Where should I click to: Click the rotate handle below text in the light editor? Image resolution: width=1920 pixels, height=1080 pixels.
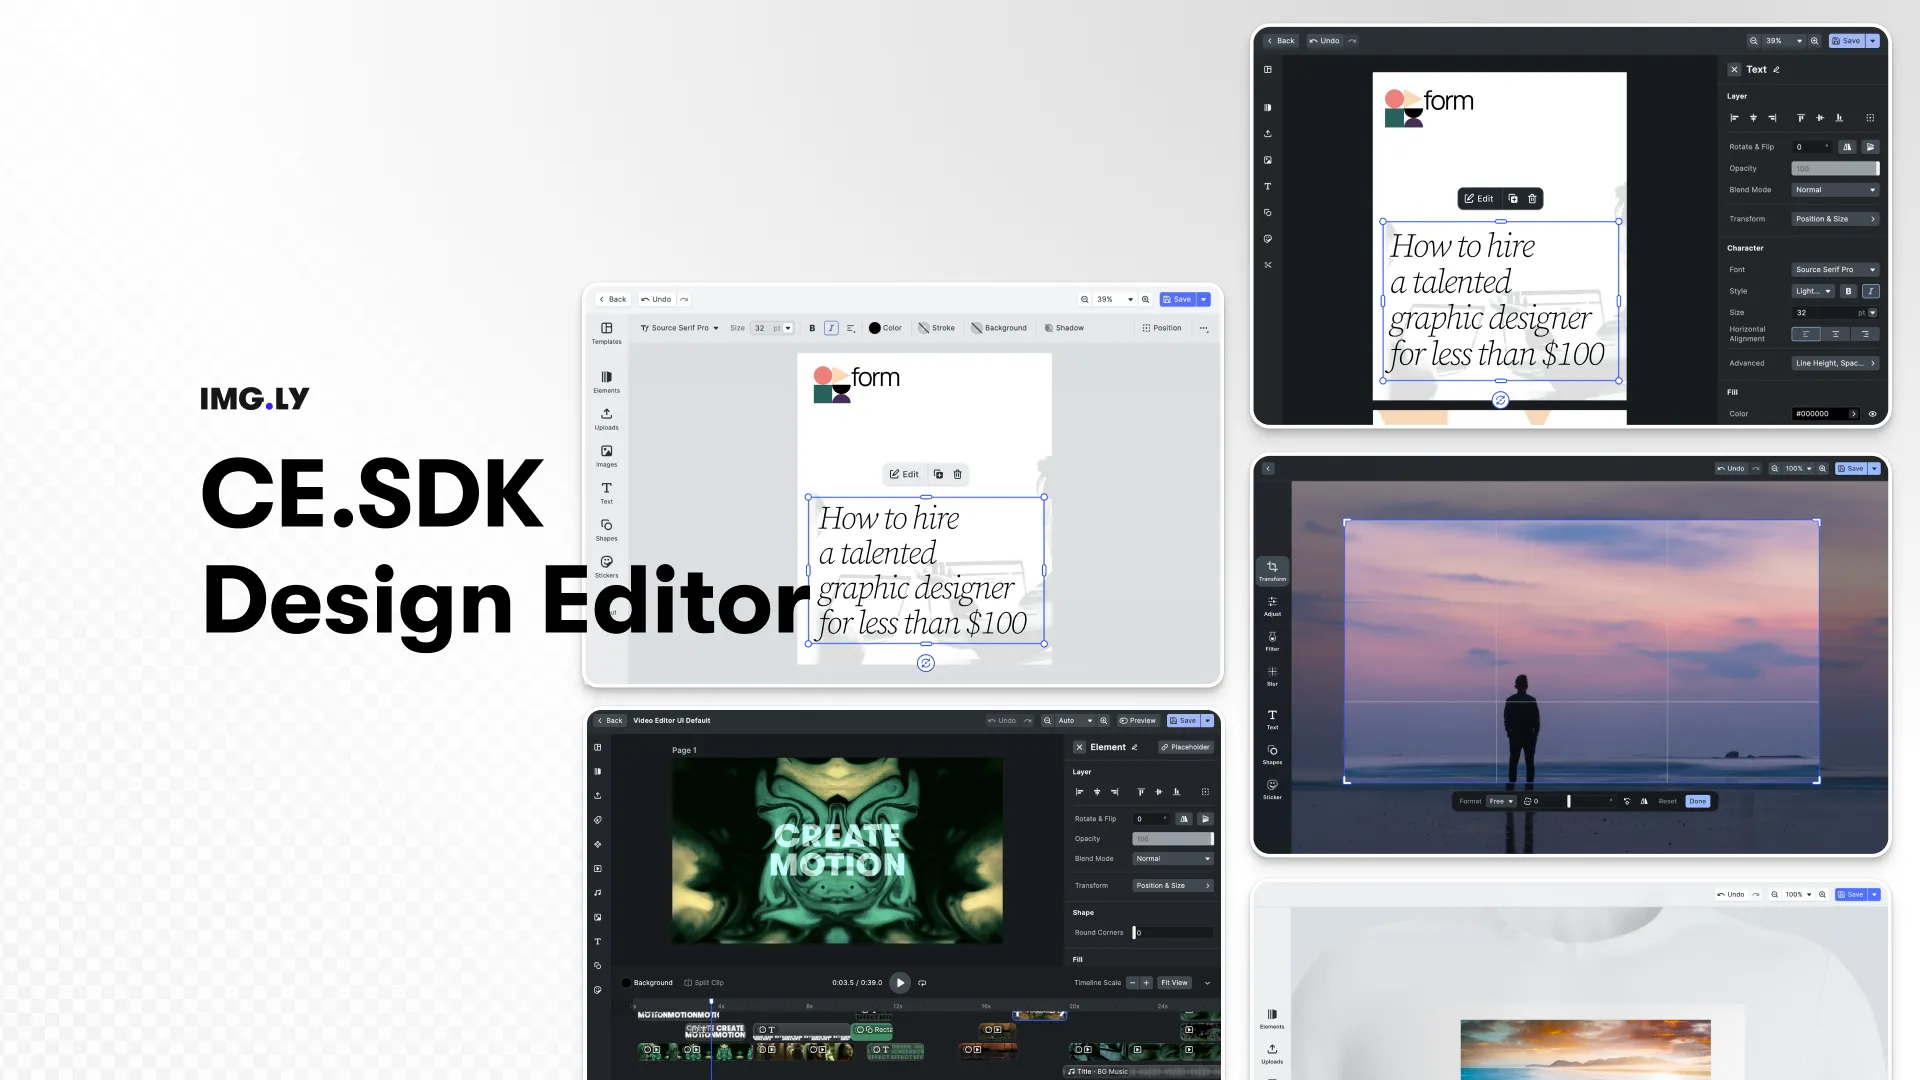(926, 663)
